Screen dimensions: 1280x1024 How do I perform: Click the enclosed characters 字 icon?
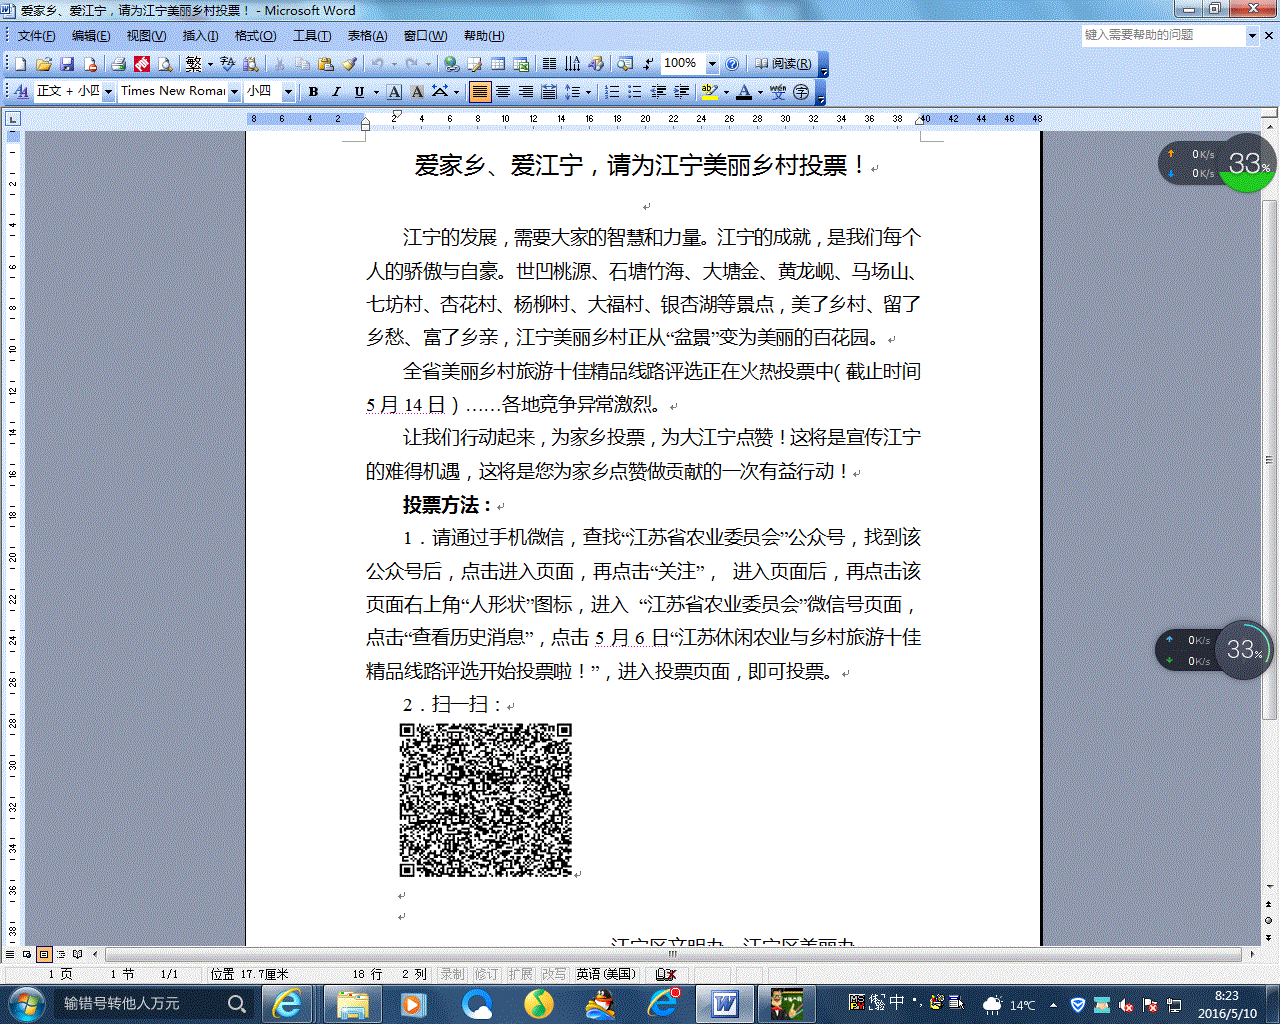click(x=801, y=91)
